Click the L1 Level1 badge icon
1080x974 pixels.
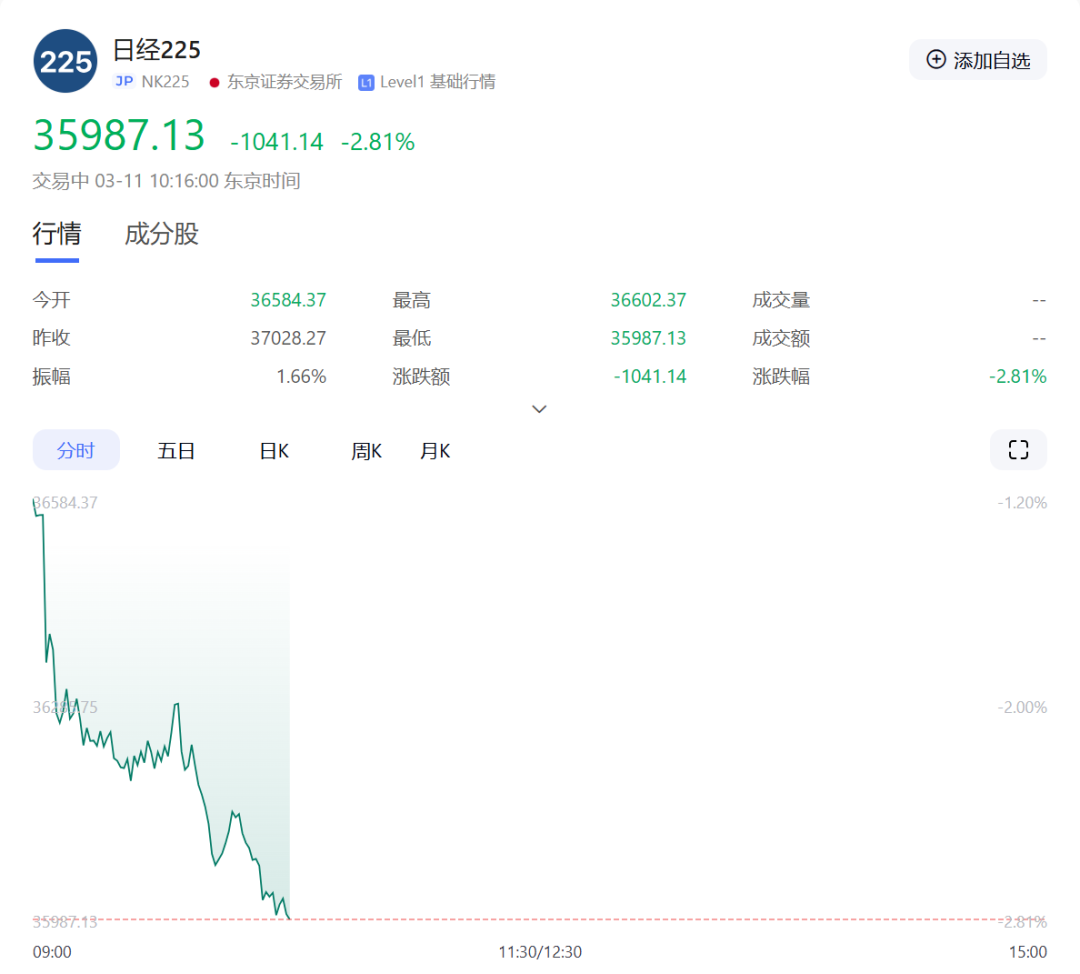[366, 82]
